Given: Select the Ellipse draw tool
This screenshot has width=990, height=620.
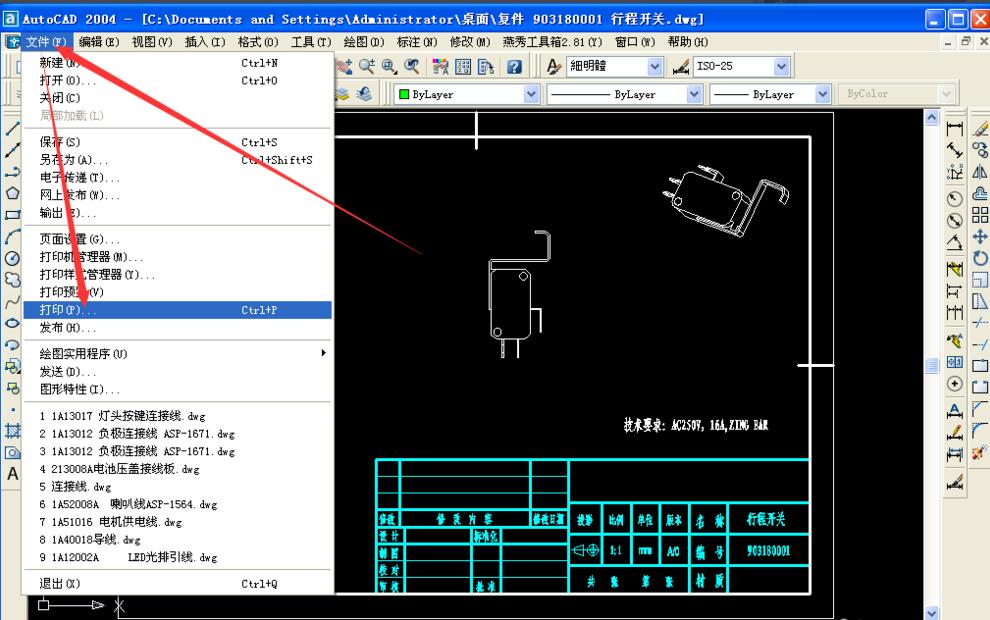Looking at the screenshot, I should pos(12,323).
